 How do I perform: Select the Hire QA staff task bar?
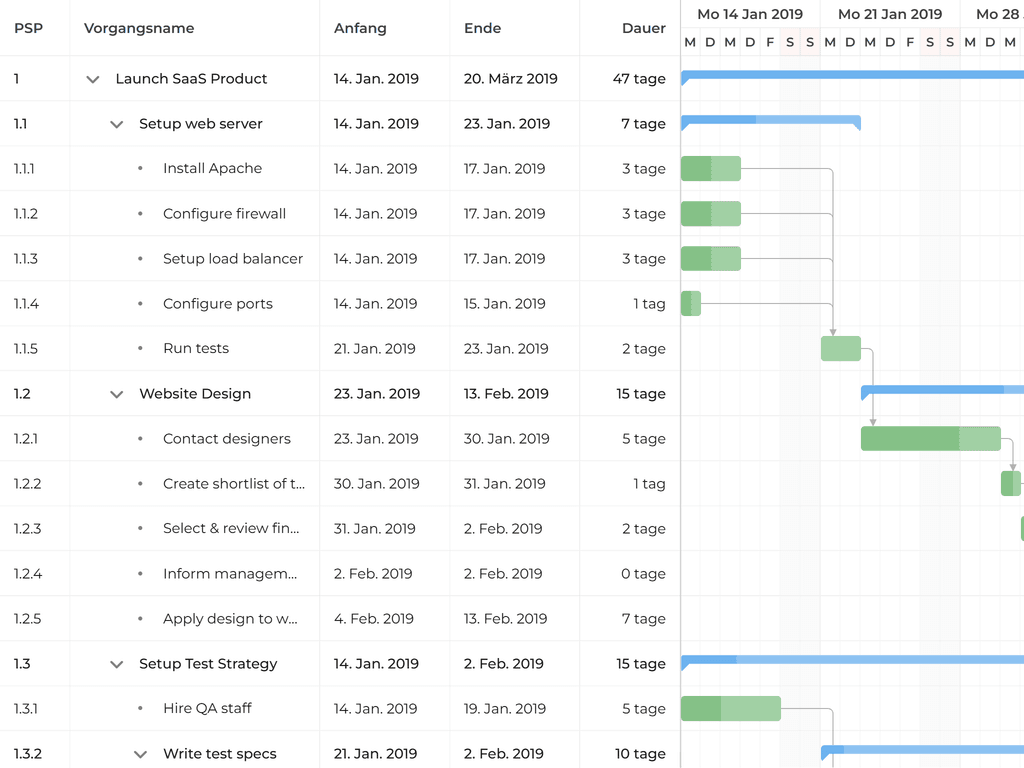[x=730, y=709]
